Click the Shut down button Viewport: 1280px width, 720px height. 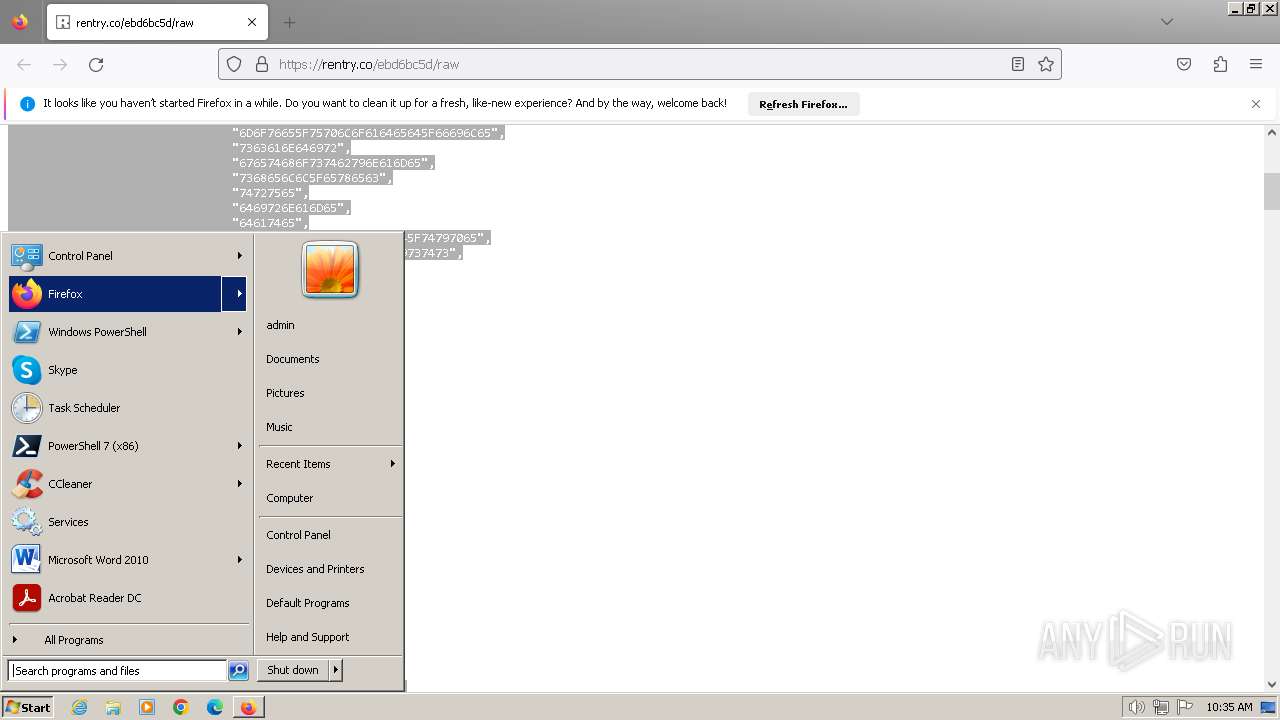pyautogui.click(x=293, y=670)
